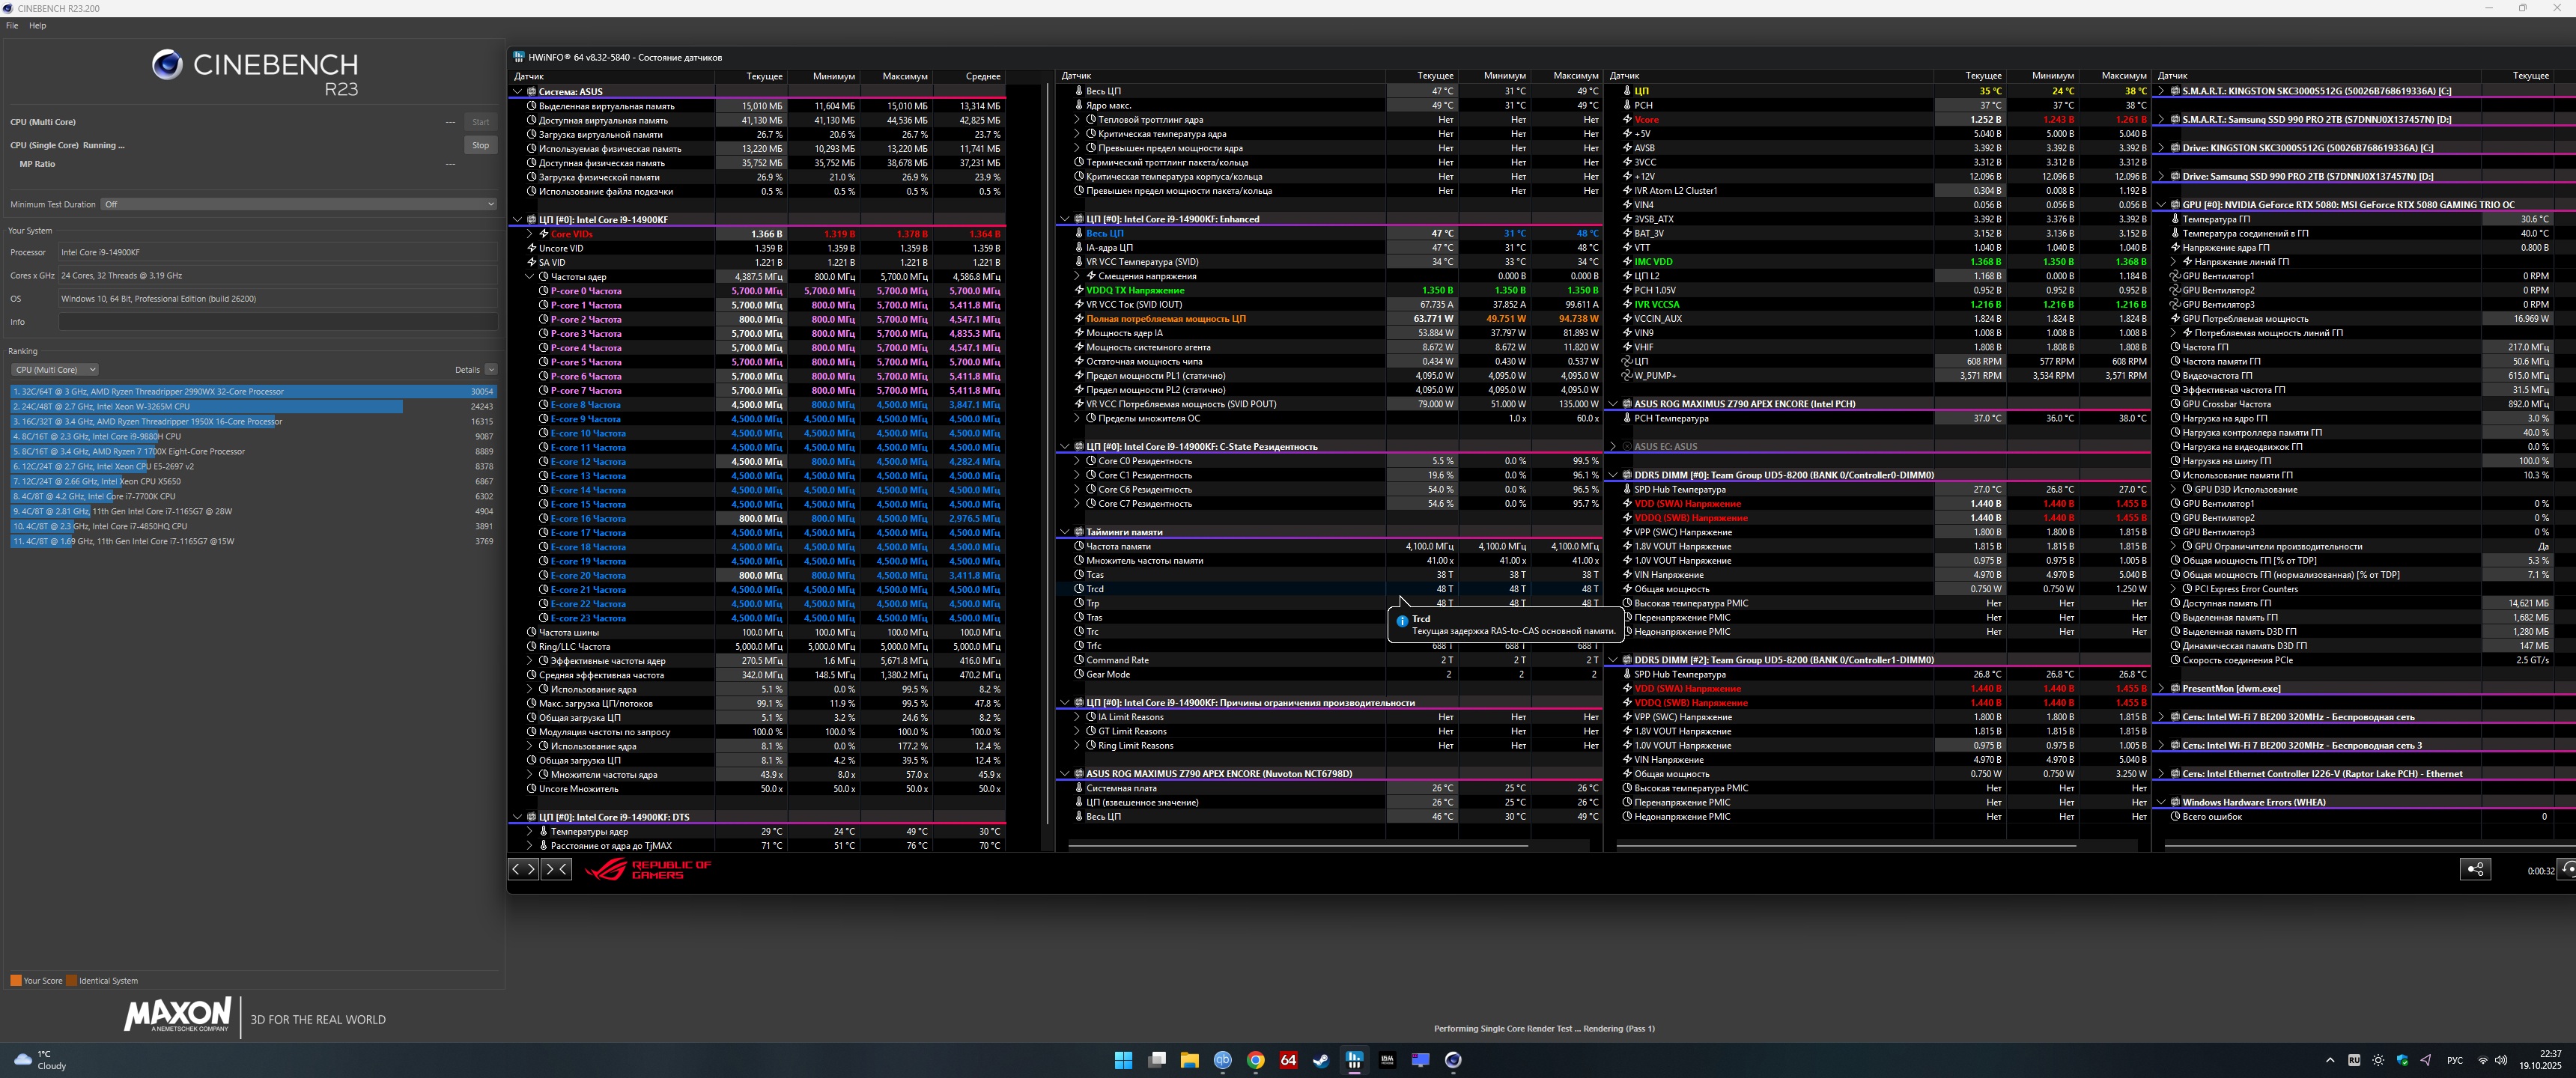Click the share icon in HWiNFO footer

pyautogui.click(x=2474, y=869)
